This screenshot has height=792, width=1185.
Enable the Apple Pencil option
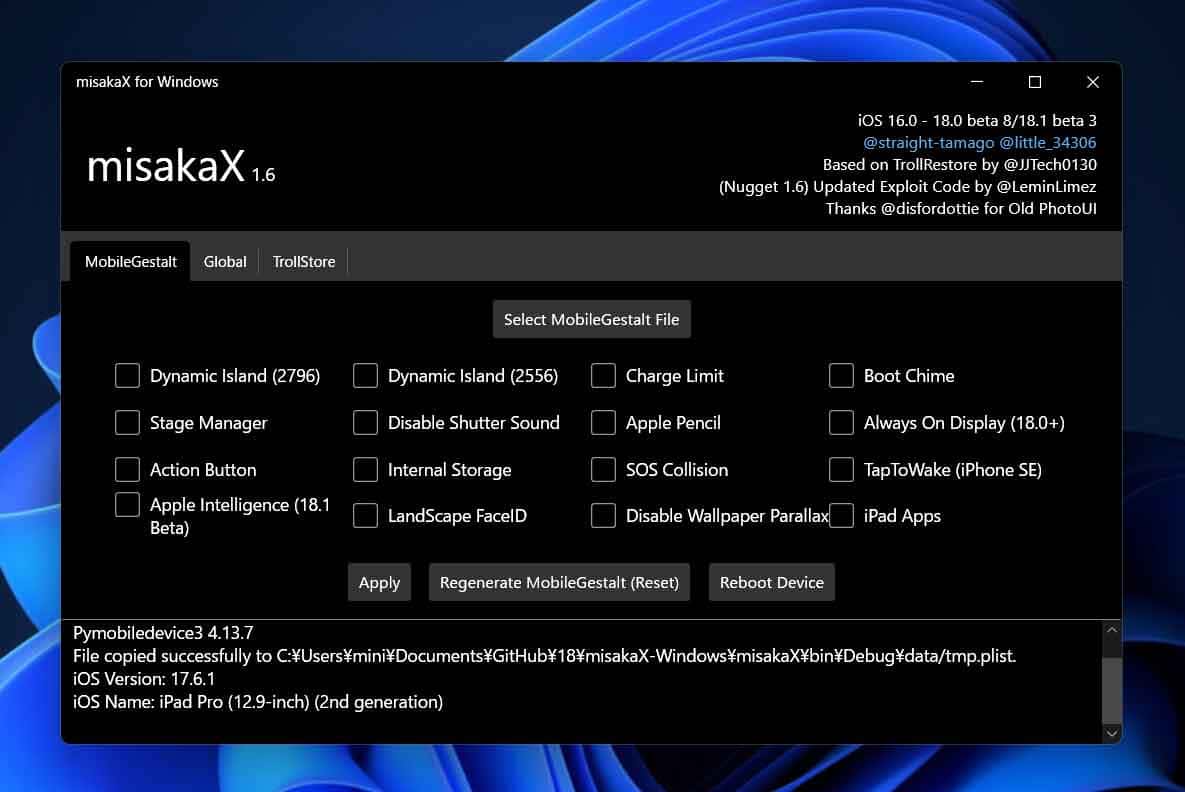[603, 423]
